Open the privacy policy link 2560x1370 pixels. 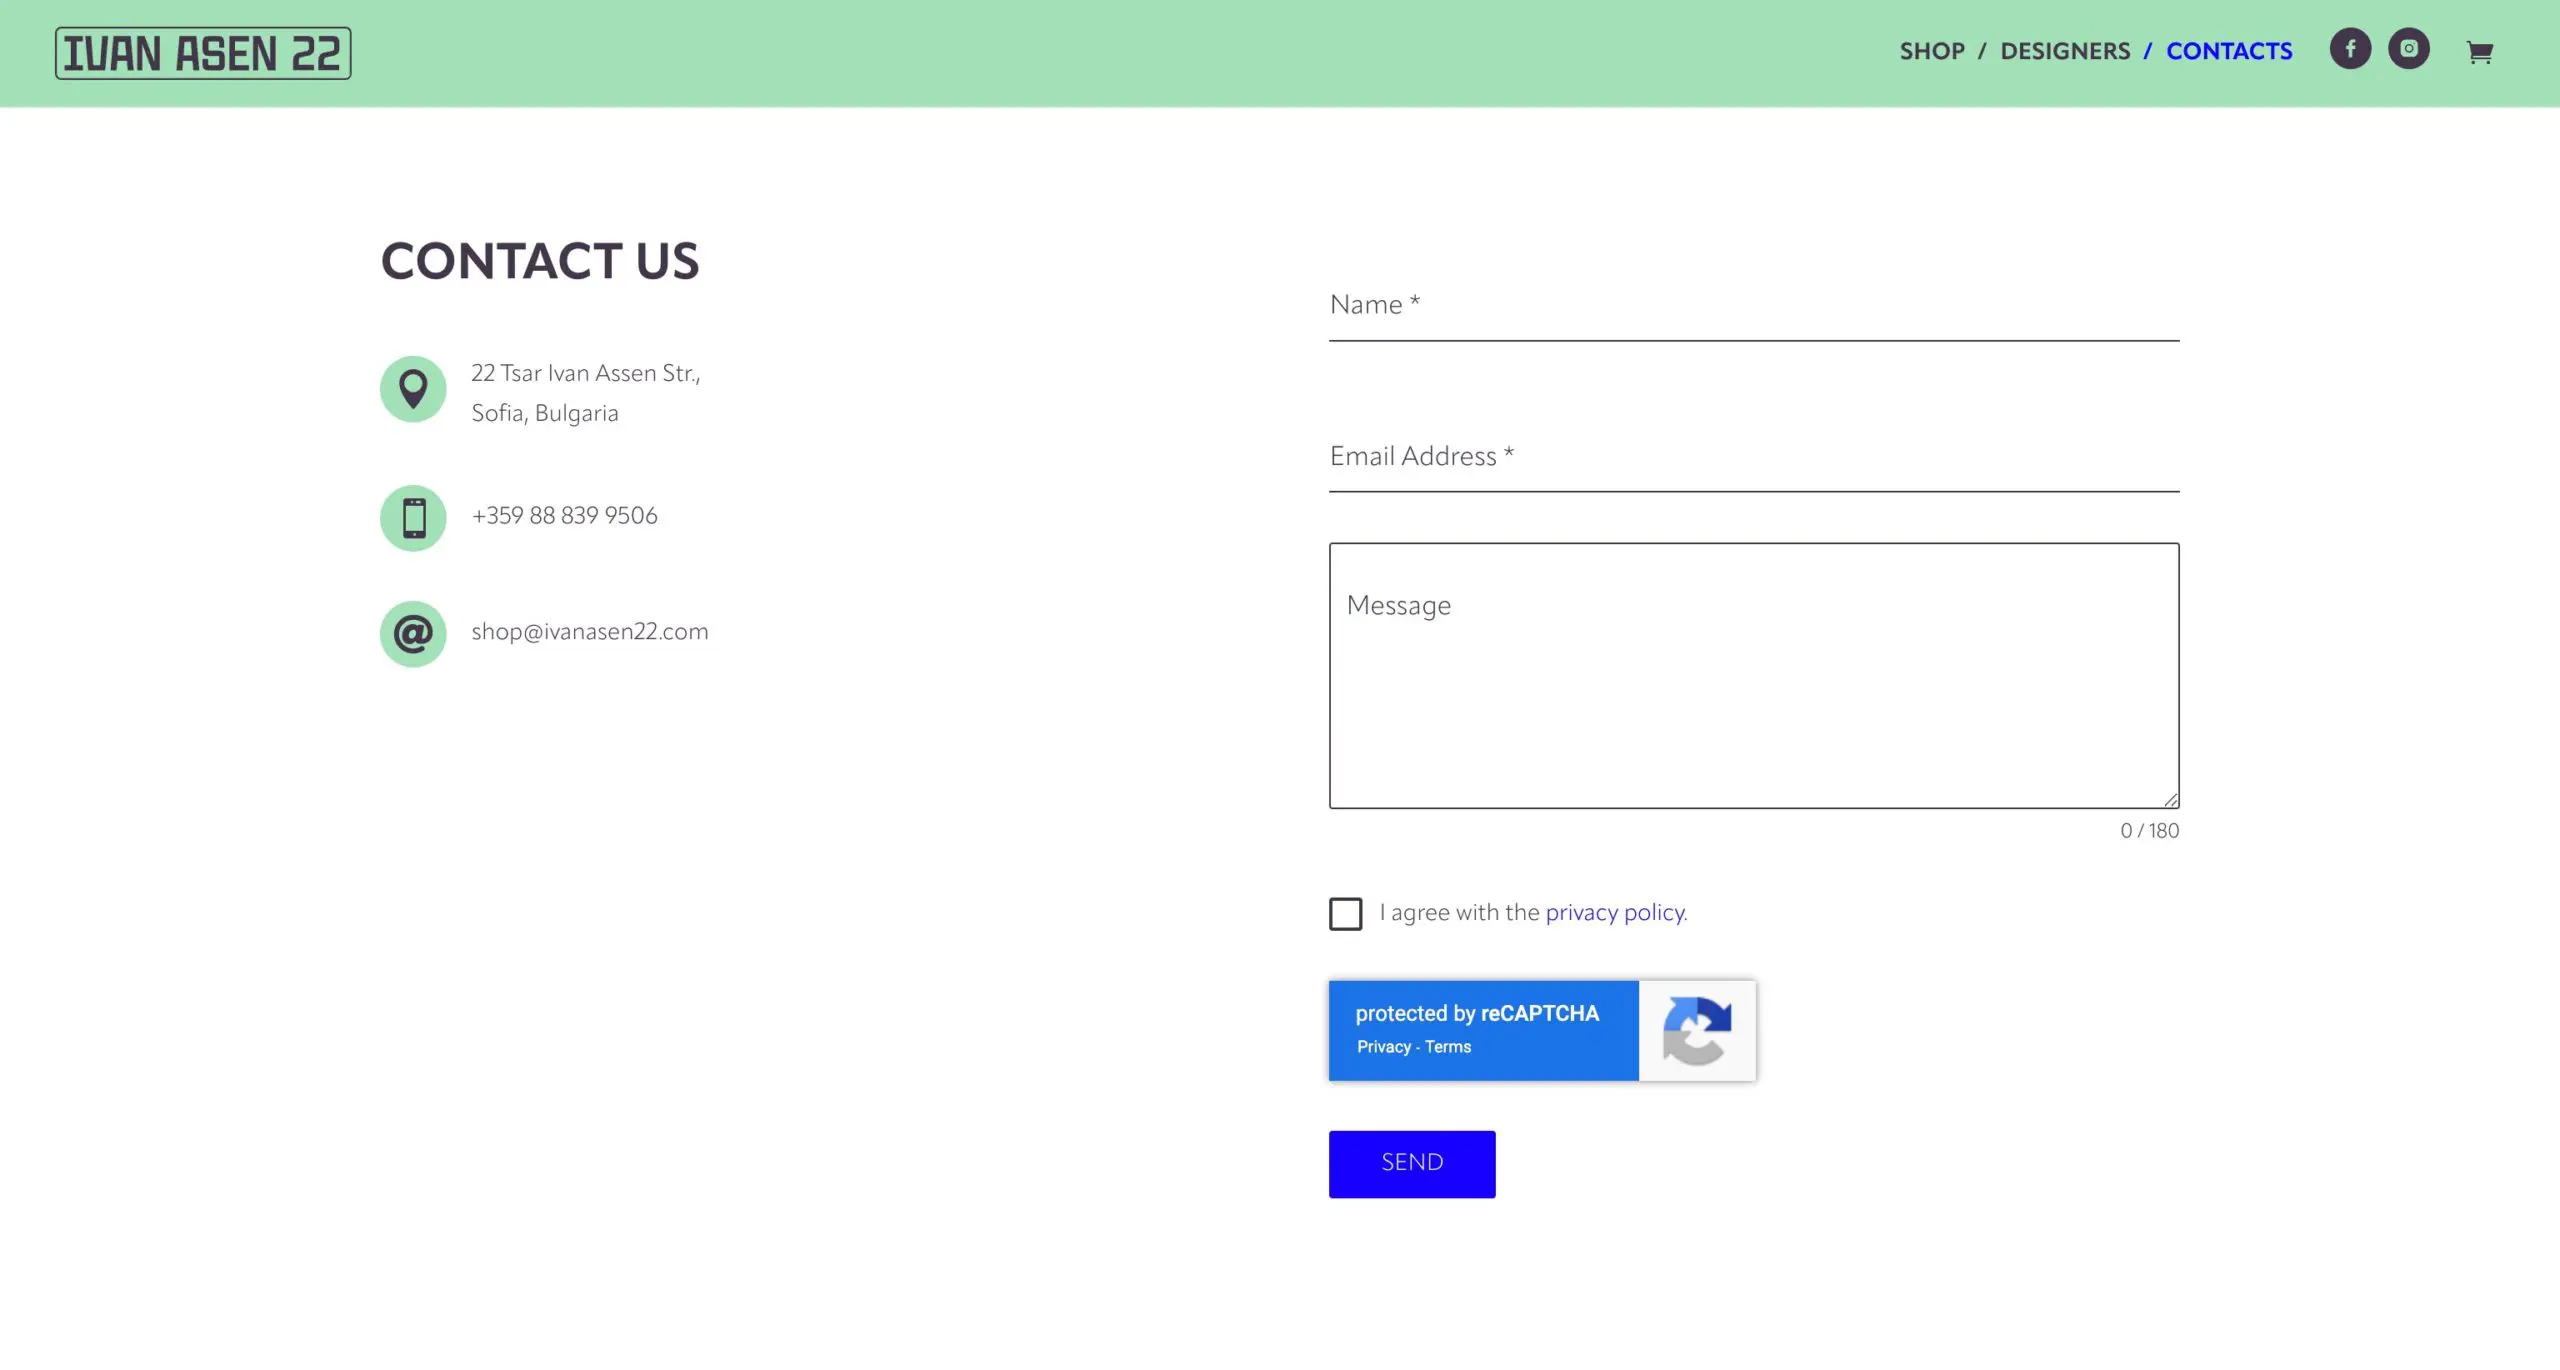(x=1614, y=912)
